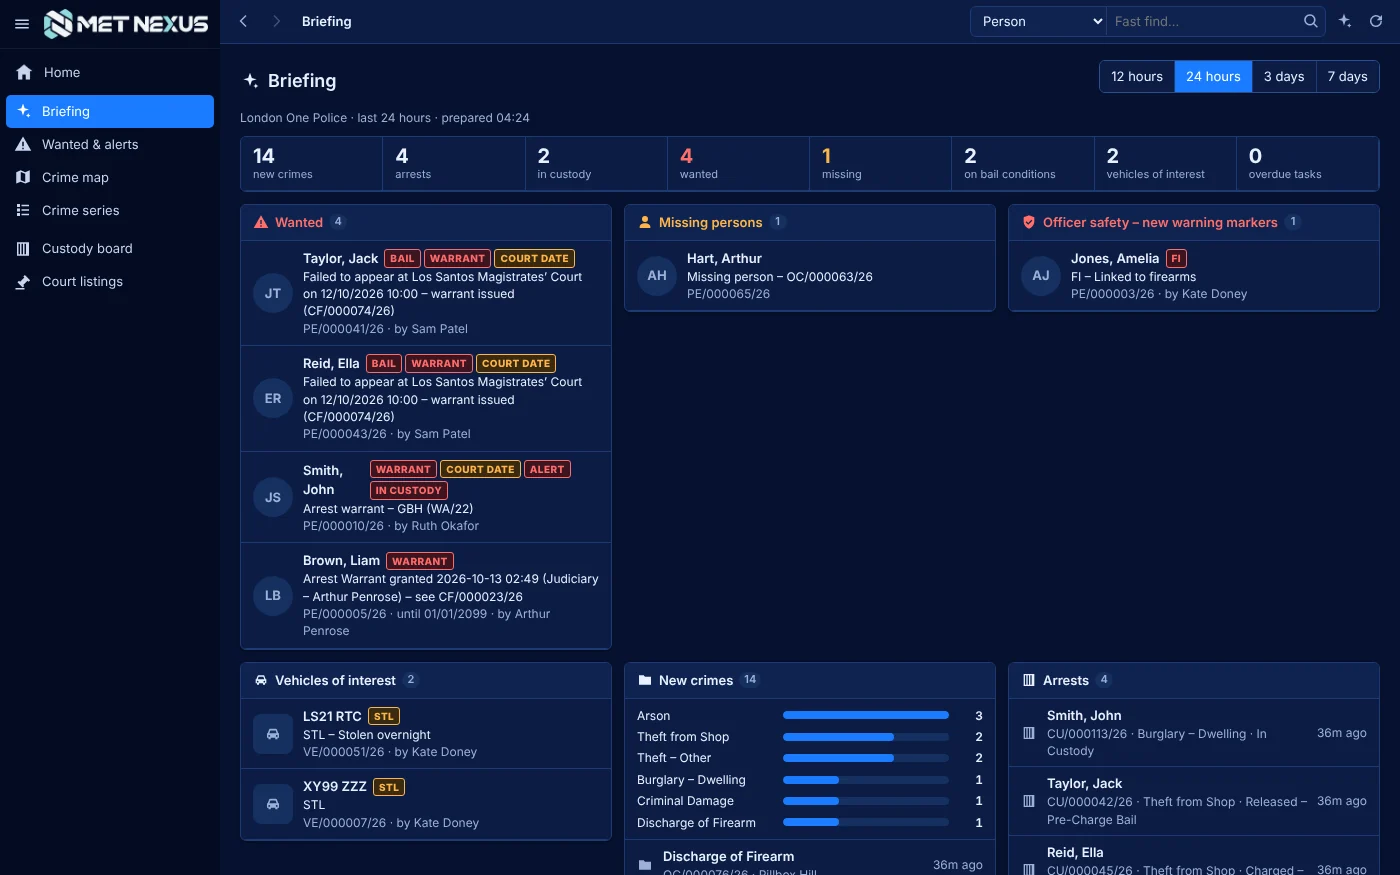Open the hamburger menu
Image resolution: width=1400 pixels, height=875 pixels.
(22, 24)
